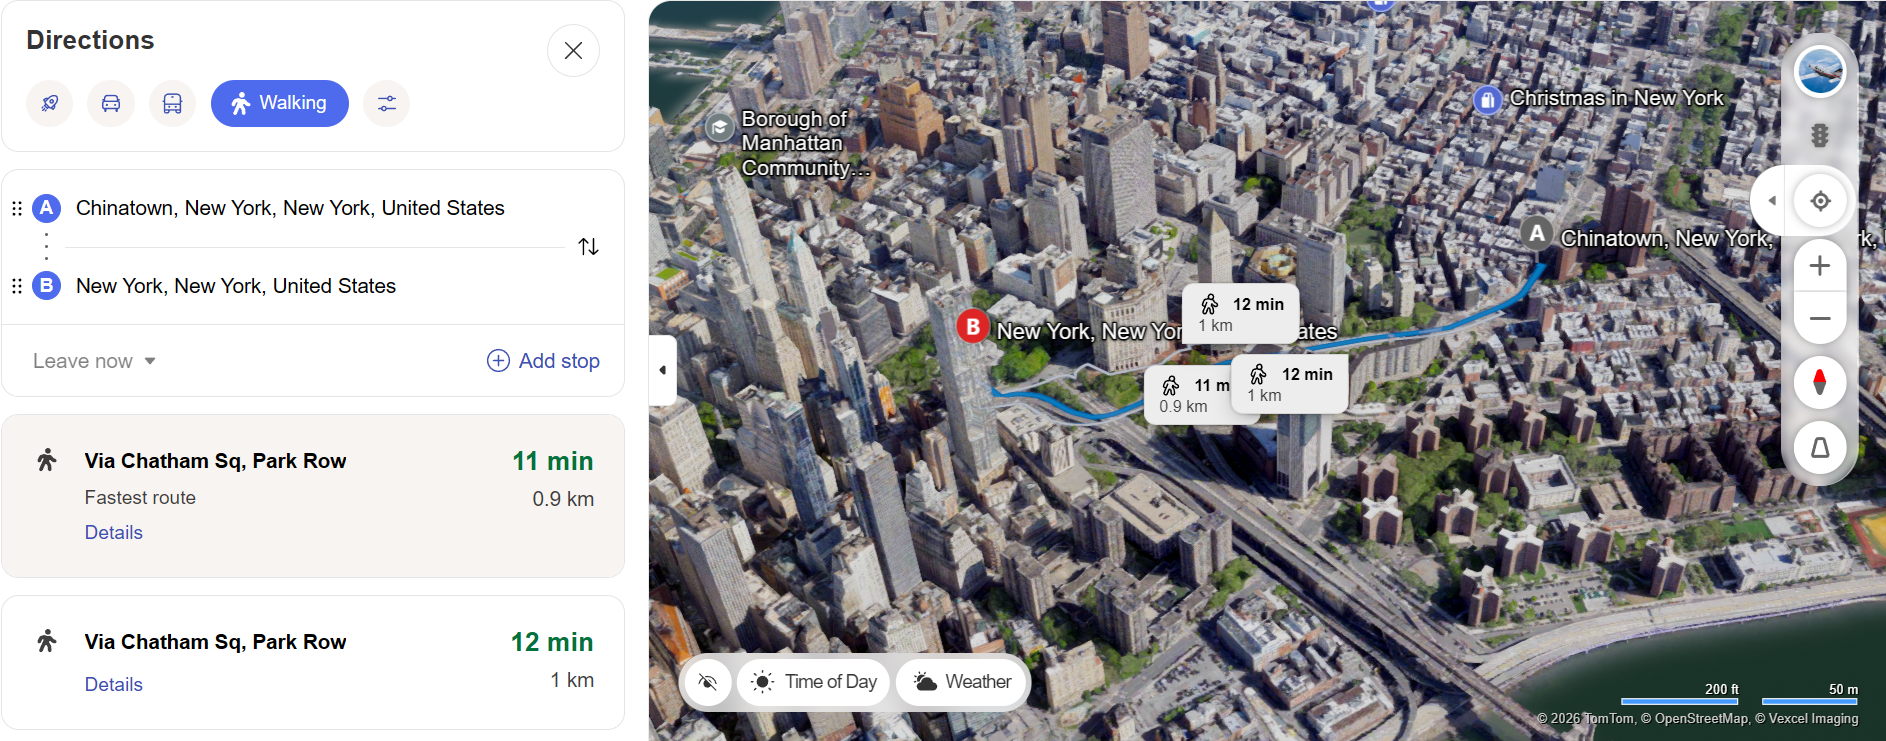1886x741 pixels.
Task: Open map style aerial thumbnail
Action: coord(1820,72)
